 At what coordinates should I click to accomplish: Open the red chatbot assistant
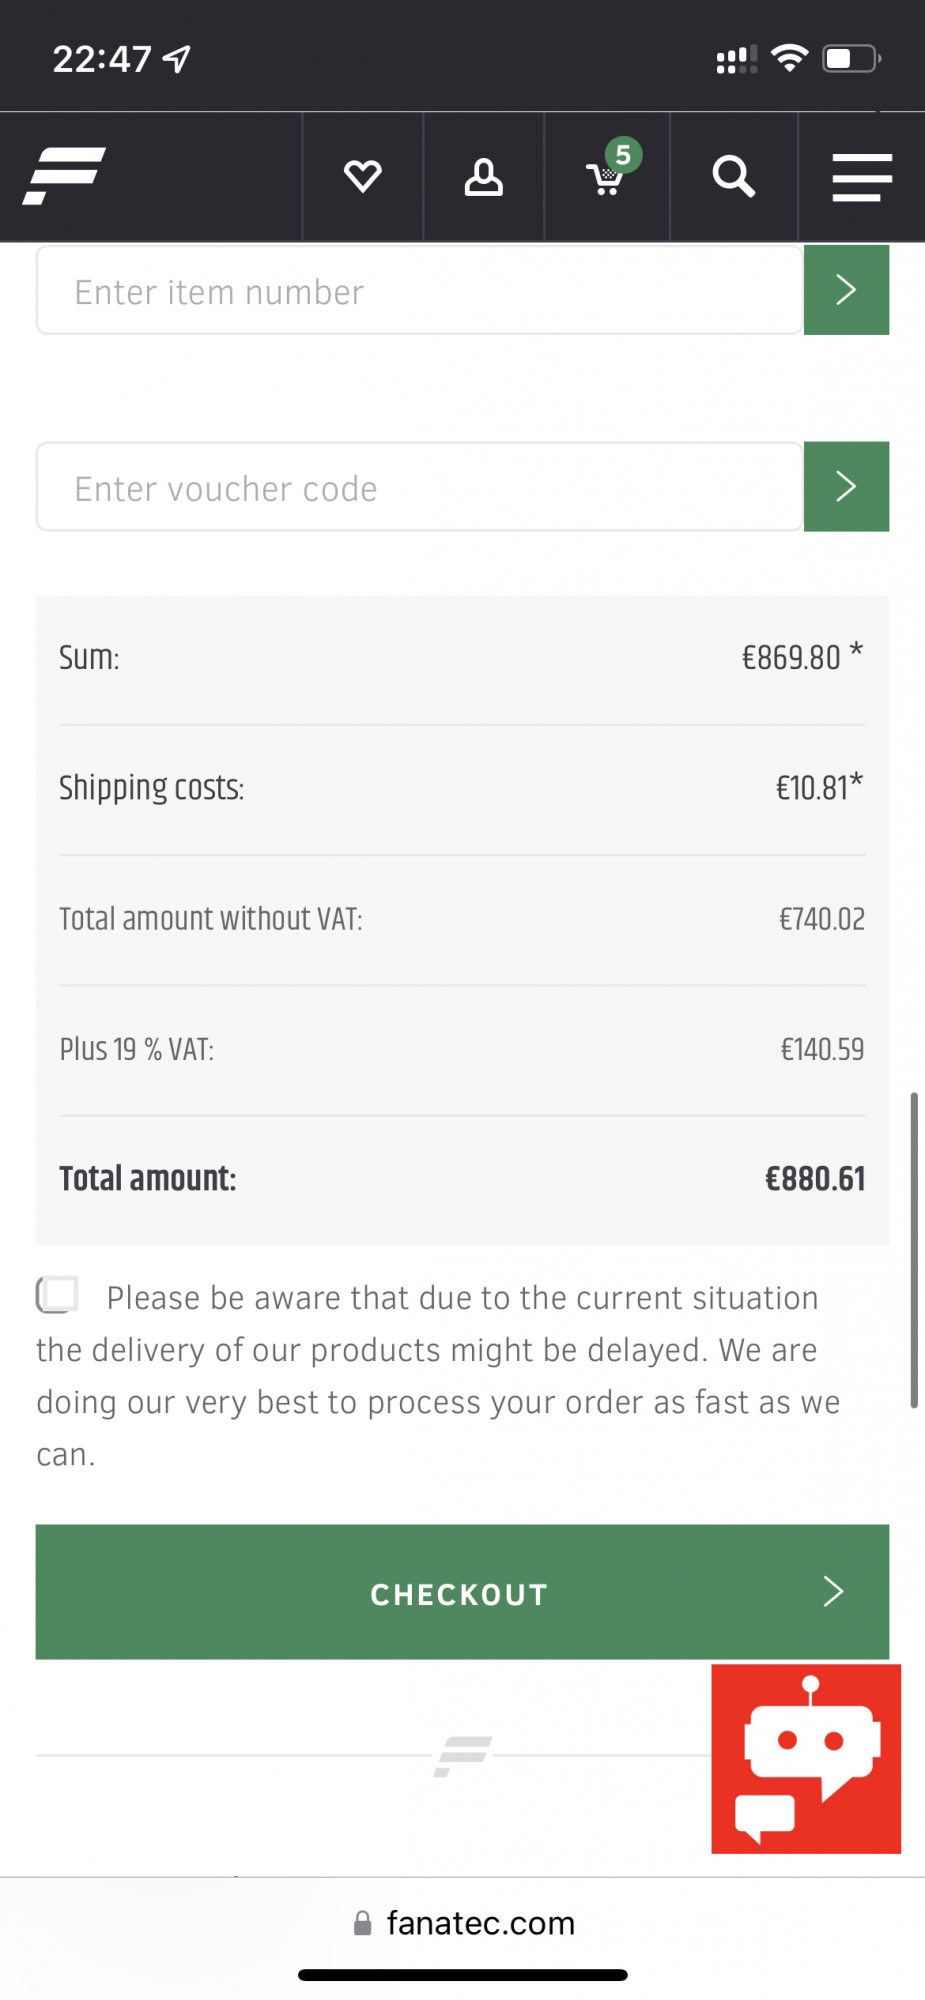[x=806, y=1758]
